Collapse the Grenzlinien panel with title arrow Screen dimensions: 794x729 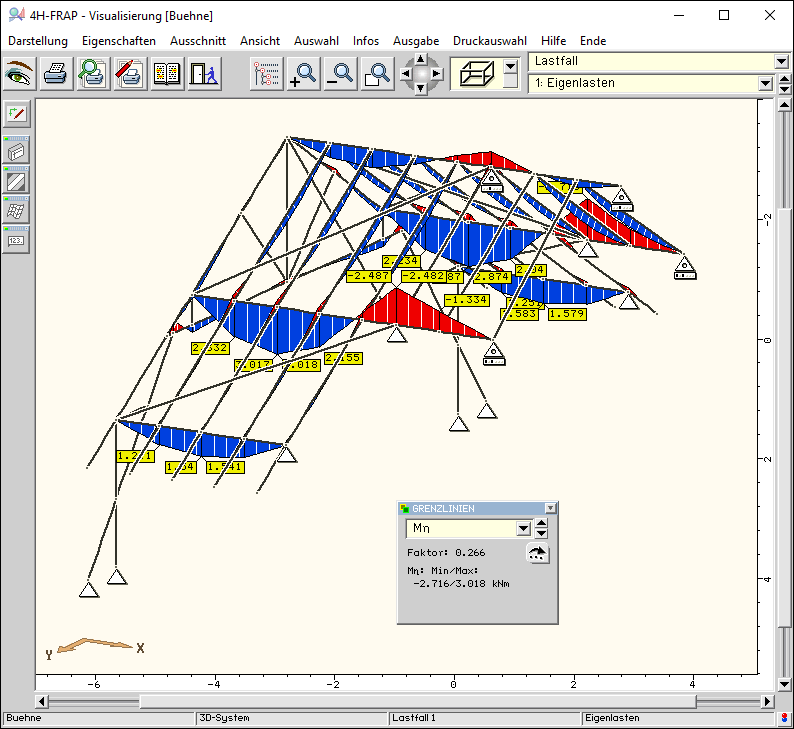549,508
